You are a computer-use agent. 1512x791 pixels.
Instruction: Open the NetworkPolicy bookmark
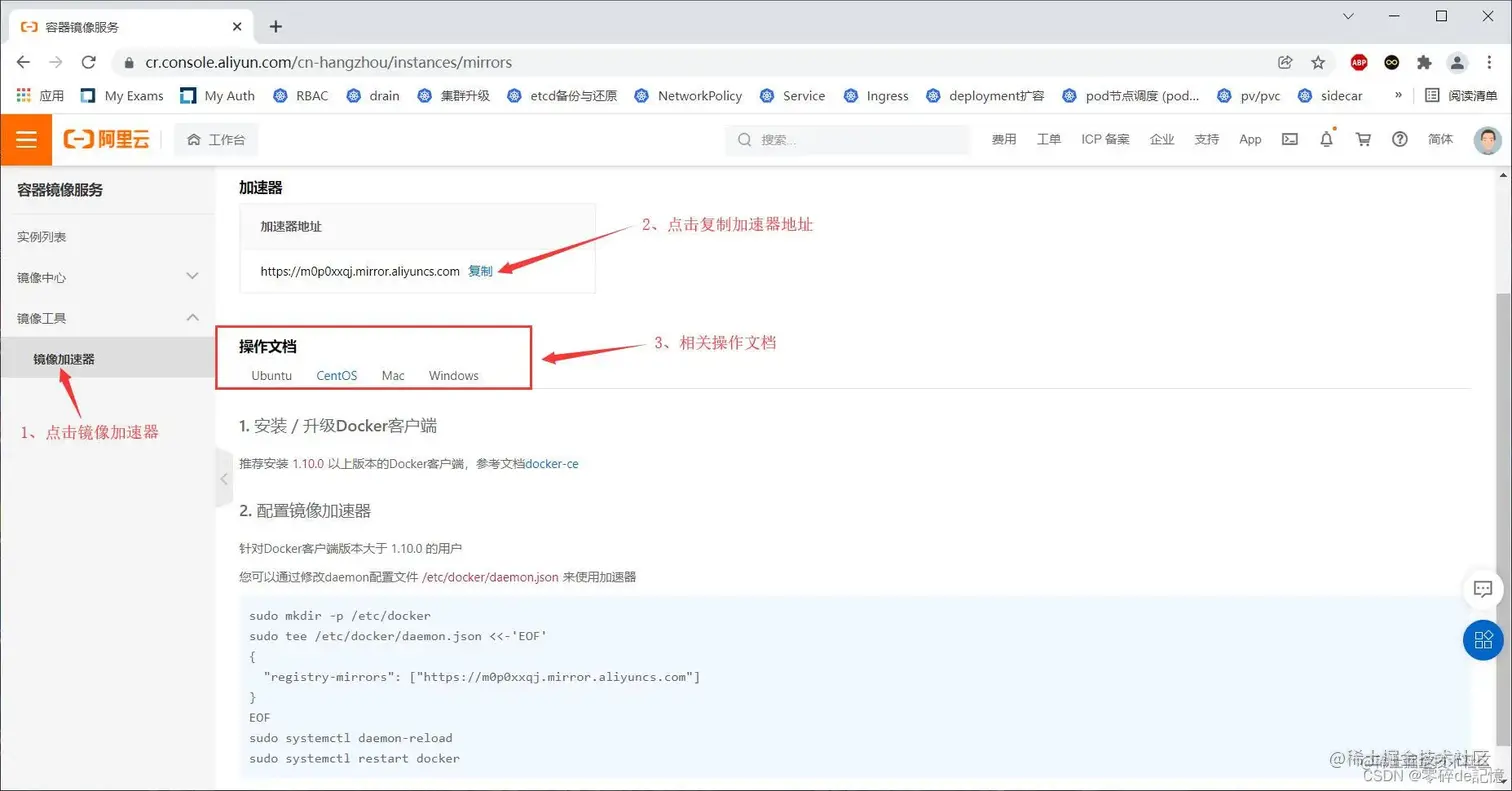pos(688,96)
